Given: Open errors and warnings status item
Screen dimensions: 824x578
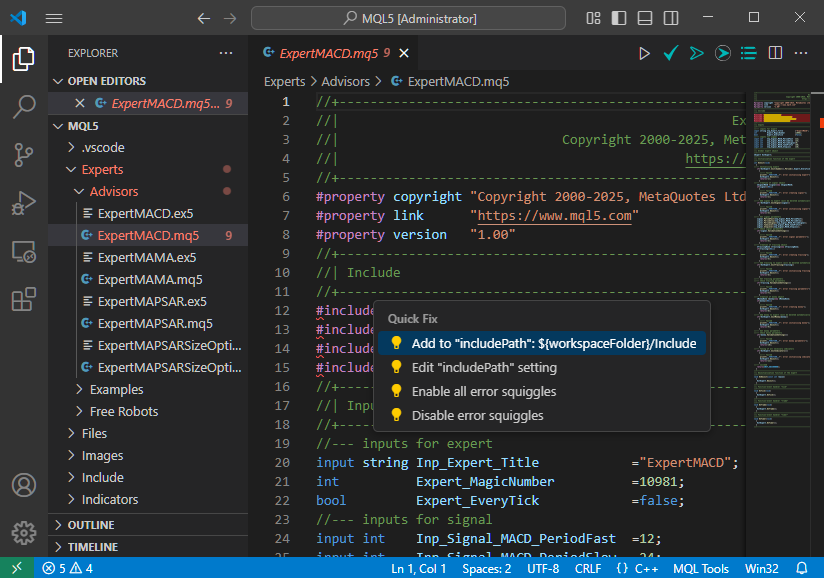Looking at the screenshot, I should (68, 568).
